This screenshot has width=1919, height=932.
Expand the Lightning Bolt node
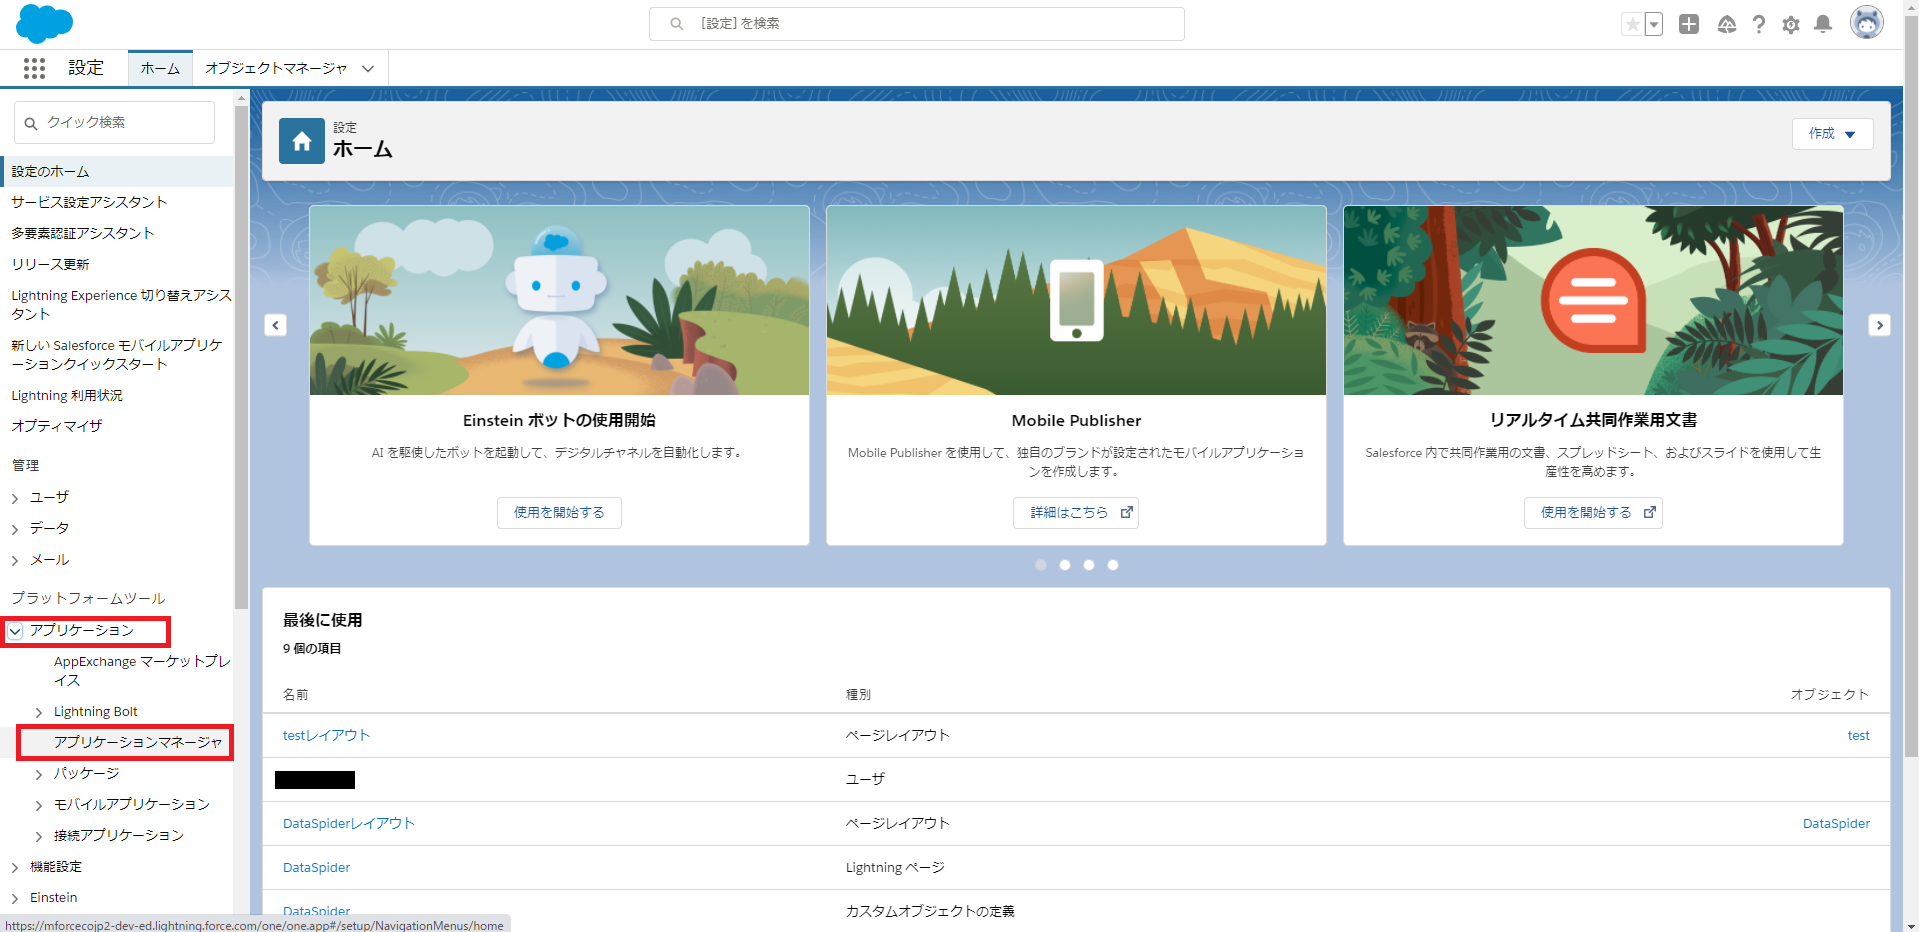coord(39,713)
